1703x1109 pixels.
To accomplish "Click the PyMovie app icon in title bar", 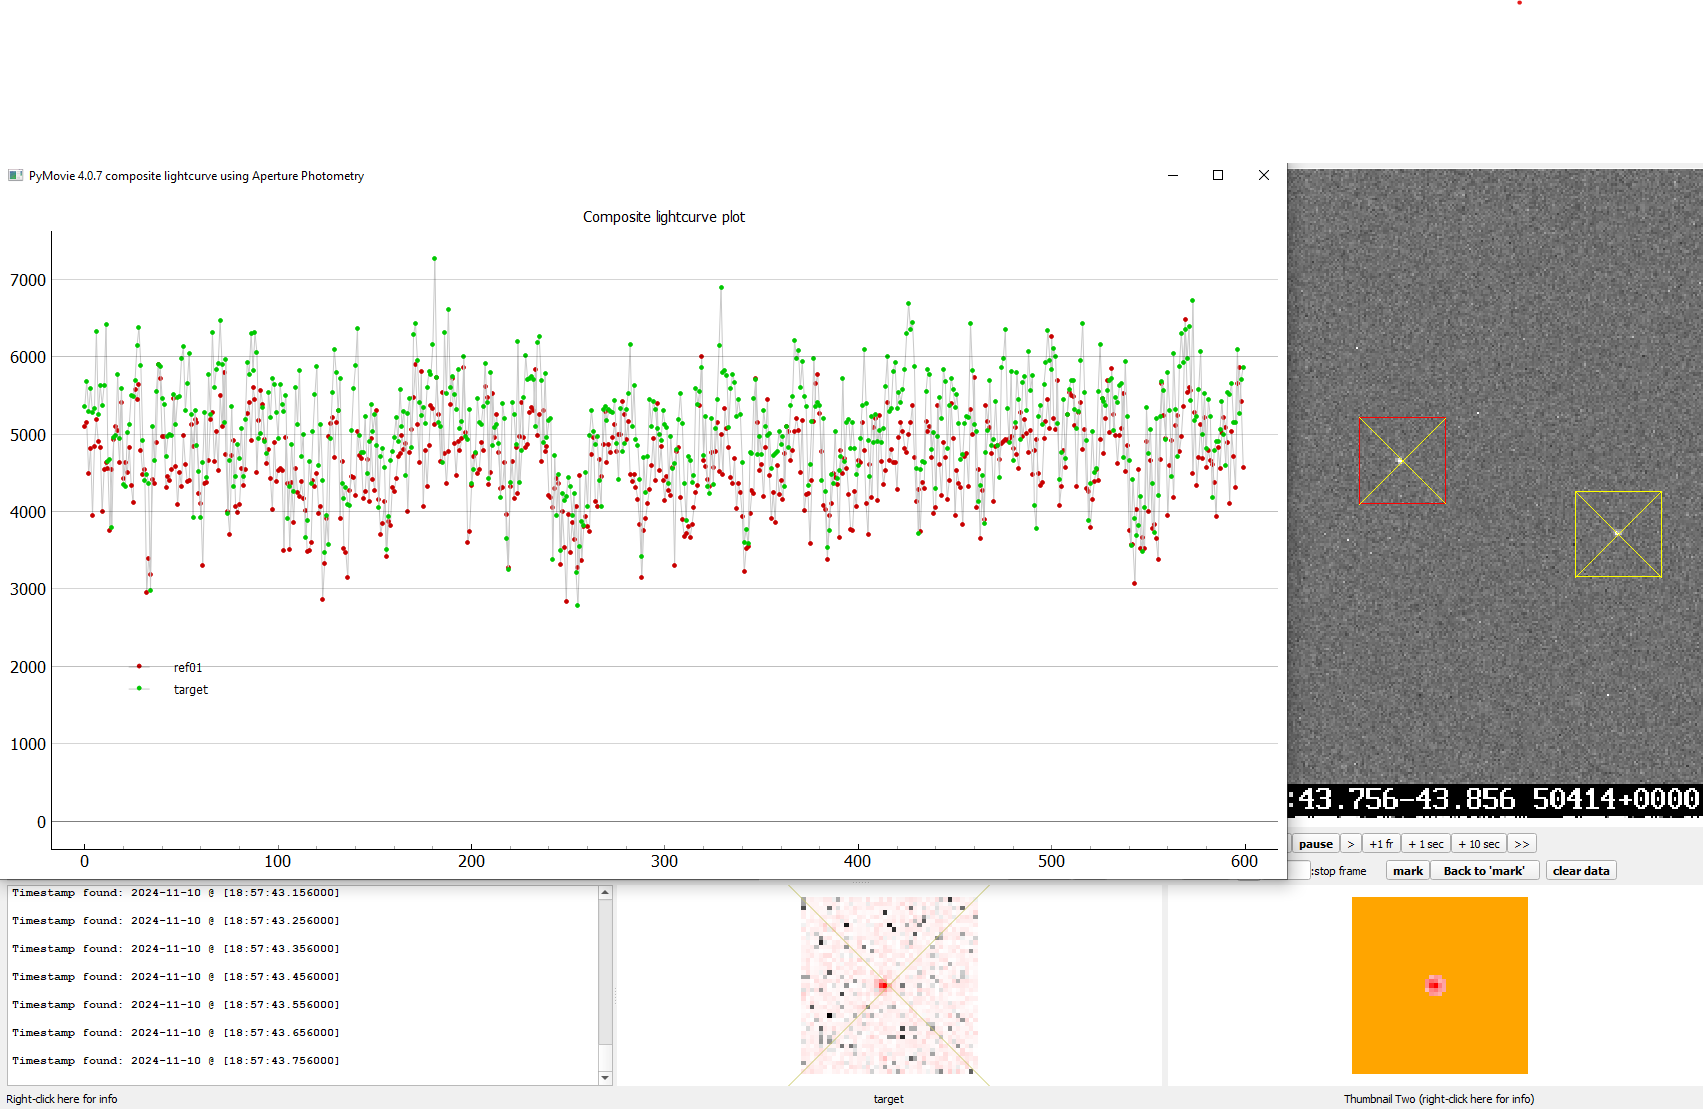I will tap(15, 175).
